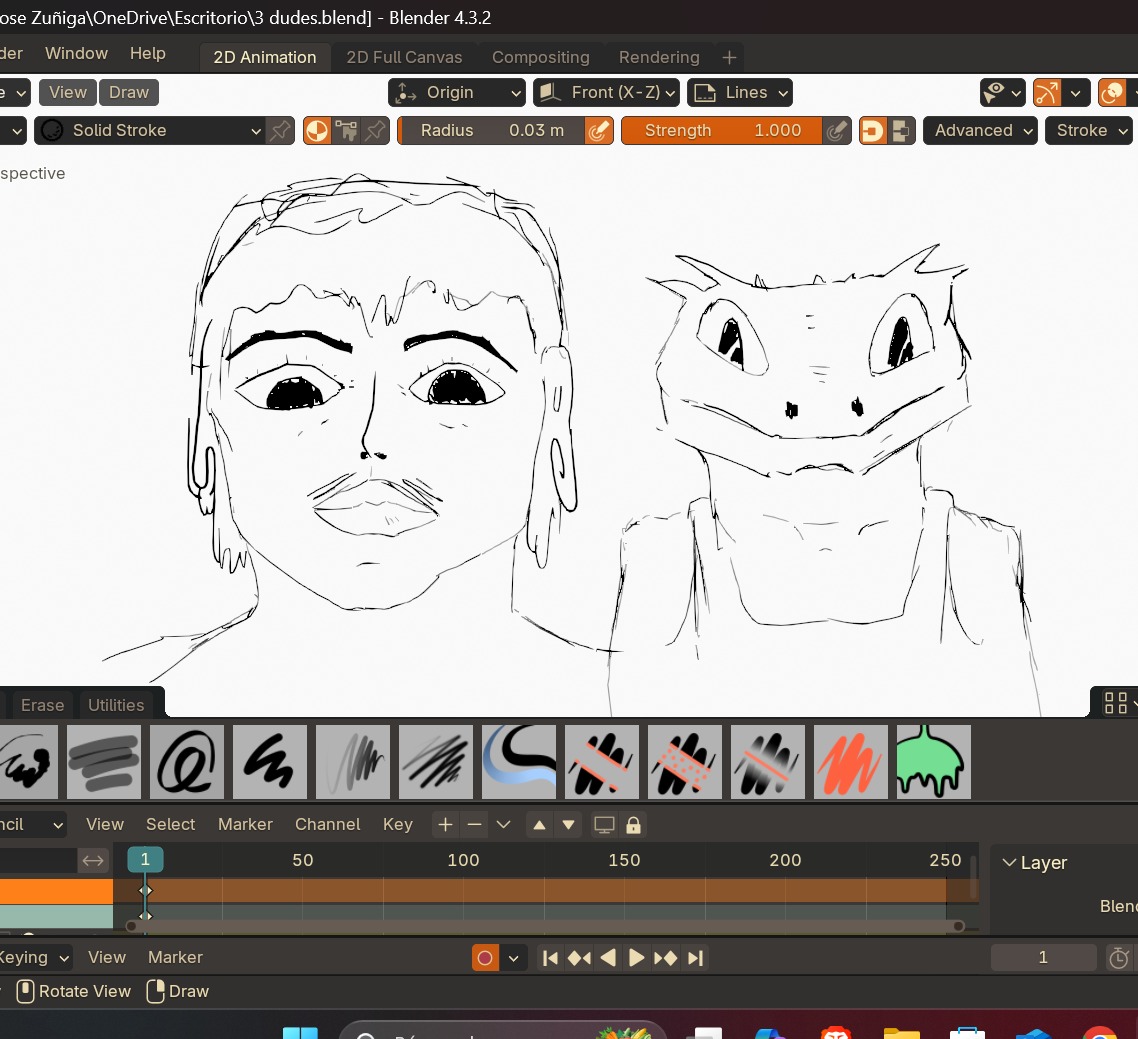This screenshot has width=1138, height=1039.
Task: Toggle layer isolate lock padlock icon
Action: tap(633, 825)
